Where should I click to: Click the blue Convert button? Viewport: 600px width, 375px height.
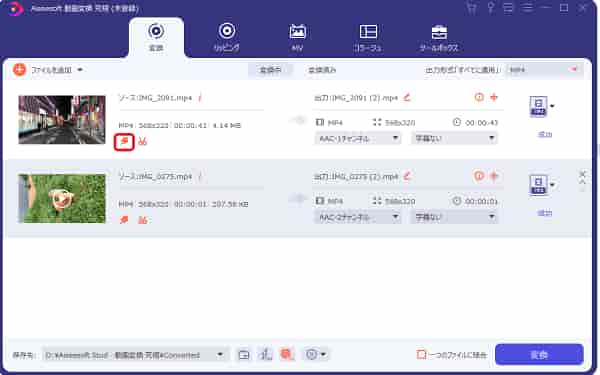539,354
